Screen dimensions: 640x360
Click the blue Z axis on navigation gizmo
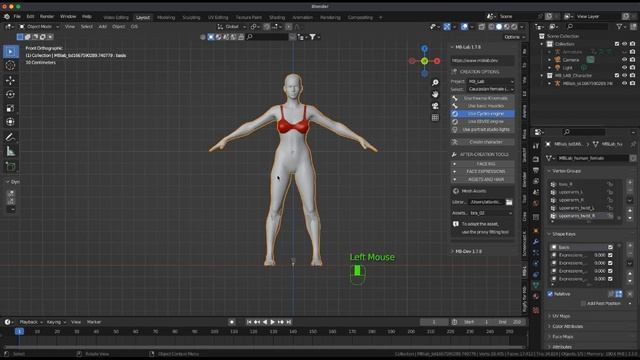(424, 49)
